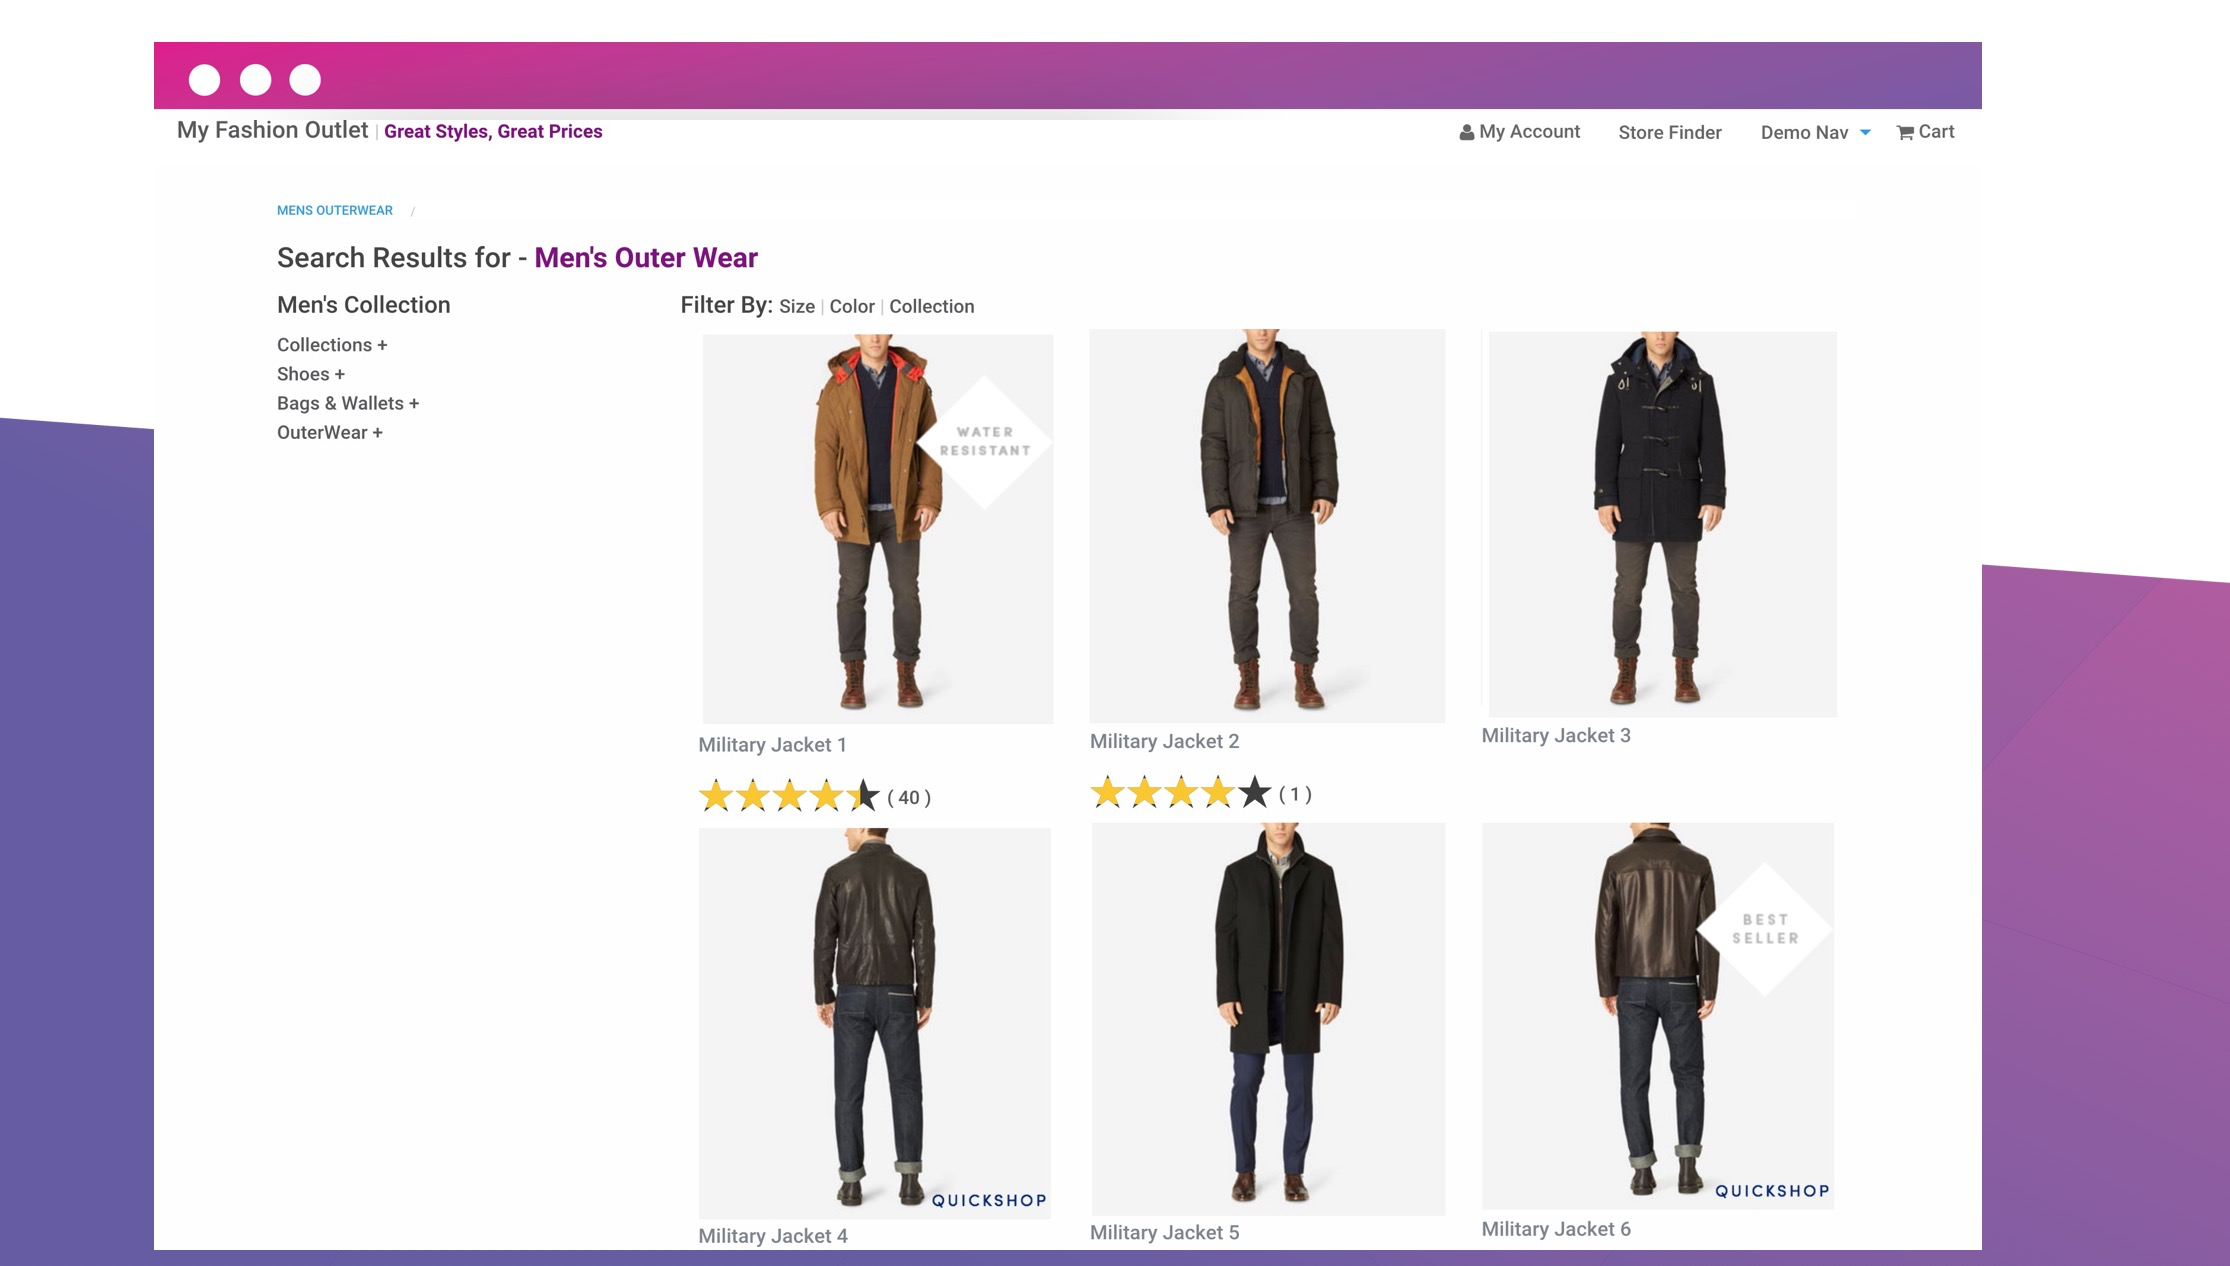2230x1266 pixels.
Task: Click the Military Jacket 4 title
Action: click(x=773, y=1236)
